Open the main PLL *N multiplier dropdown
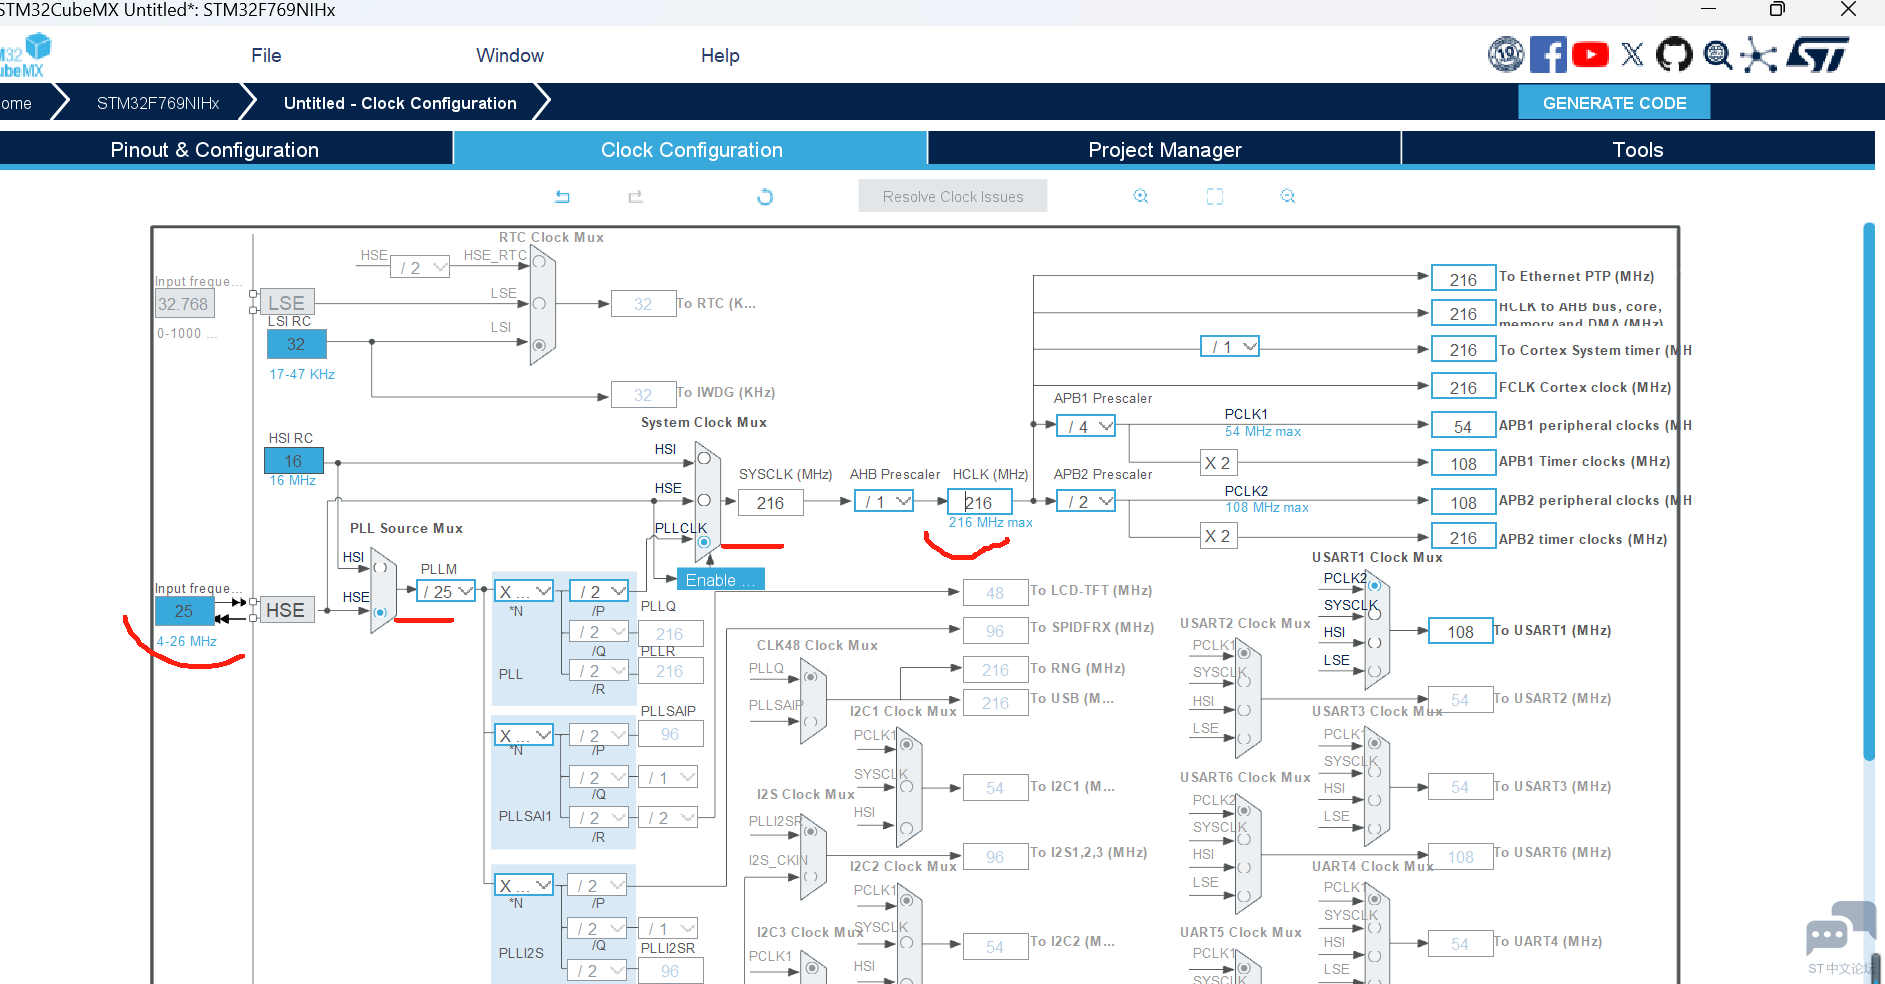 (x=524, y=592)
